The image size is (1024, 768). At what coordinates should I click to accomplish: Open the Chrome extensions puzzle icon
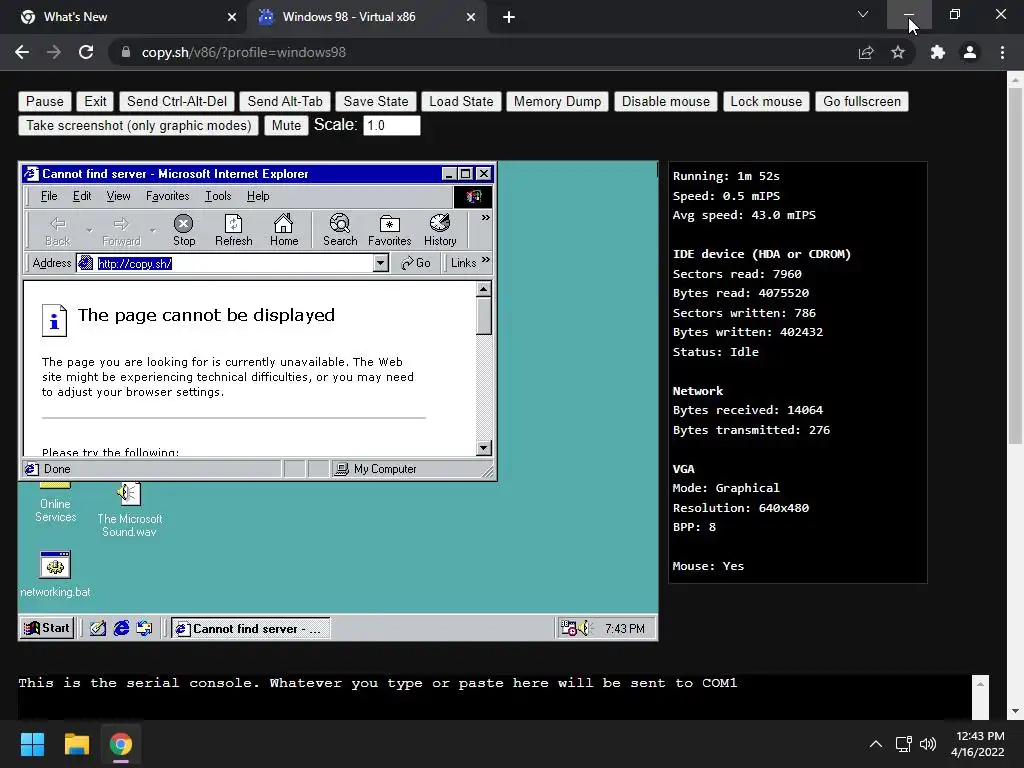click(x=938, y=52)
